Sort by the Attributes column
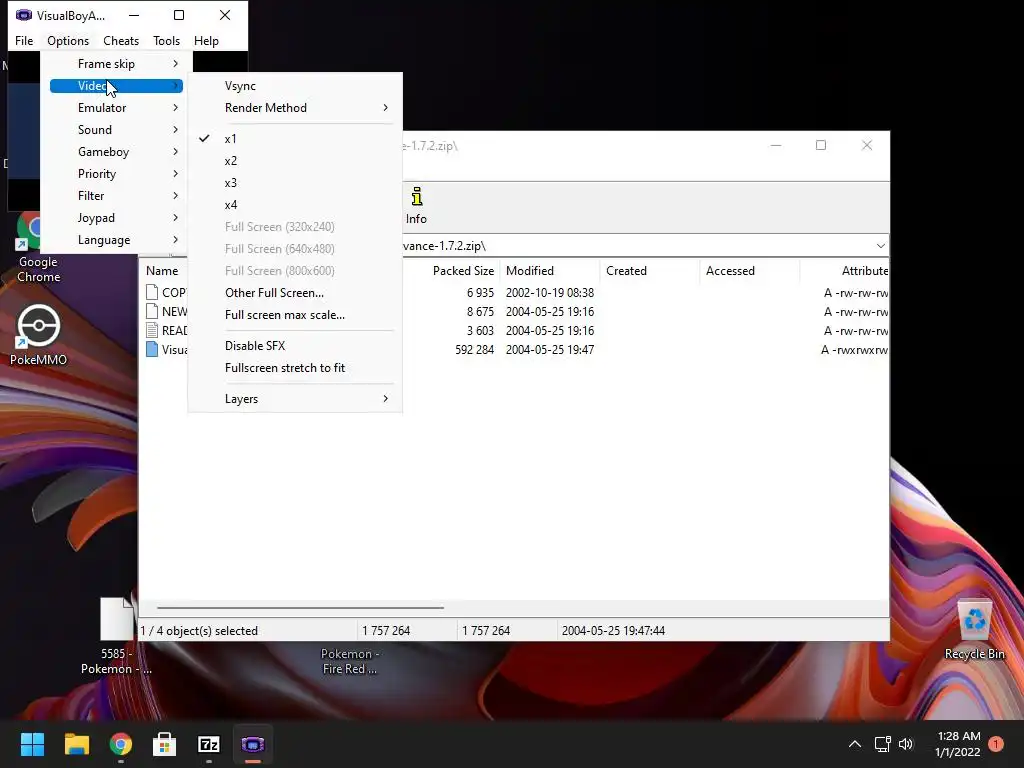 (x=865, y=270)
